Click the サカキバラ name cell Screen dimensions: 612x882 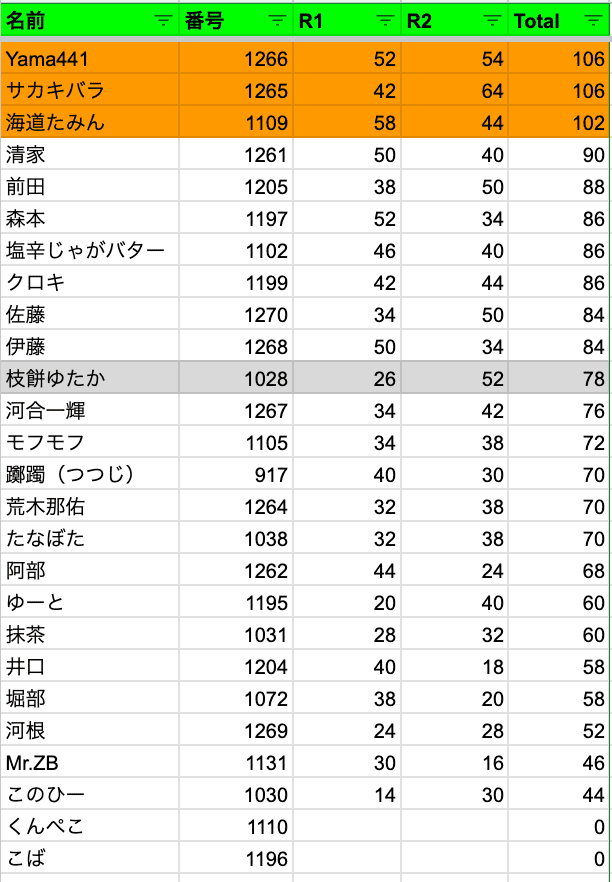pyautogui.click(x=90, y=91)
